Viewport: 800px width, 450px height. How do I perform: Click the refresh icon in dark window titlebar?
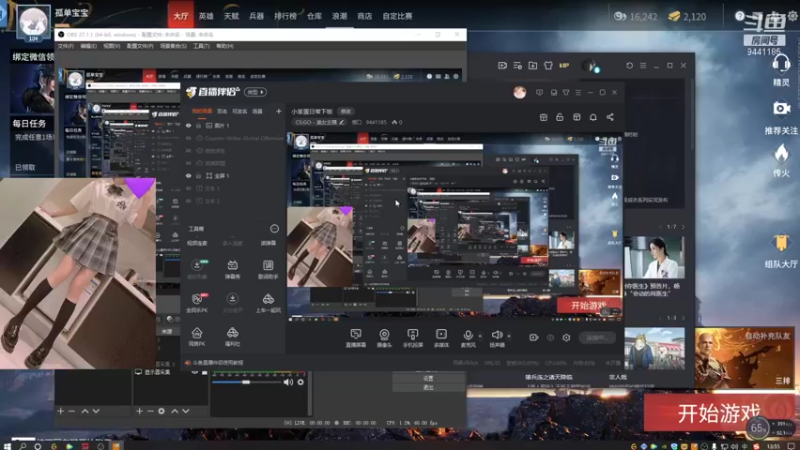point(629,65)
